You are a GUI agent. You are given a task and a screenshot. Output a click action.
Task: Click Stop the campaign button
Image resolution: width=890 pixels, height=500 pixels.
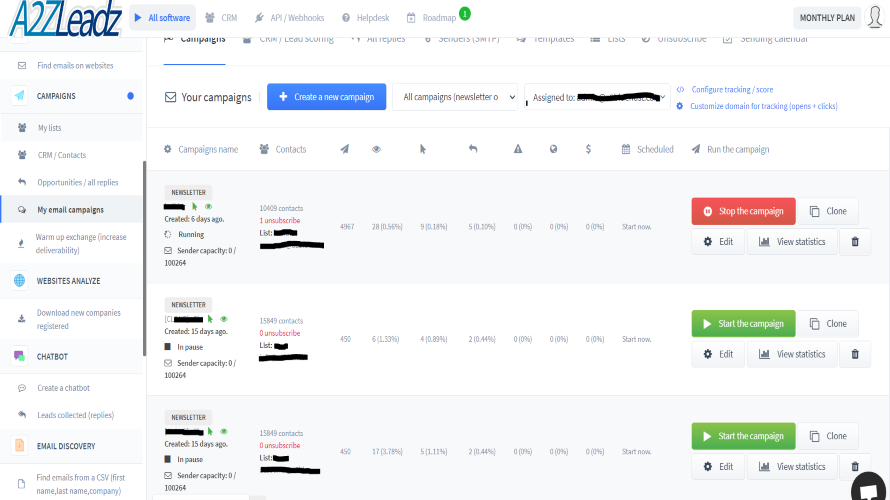click(744, 211)
